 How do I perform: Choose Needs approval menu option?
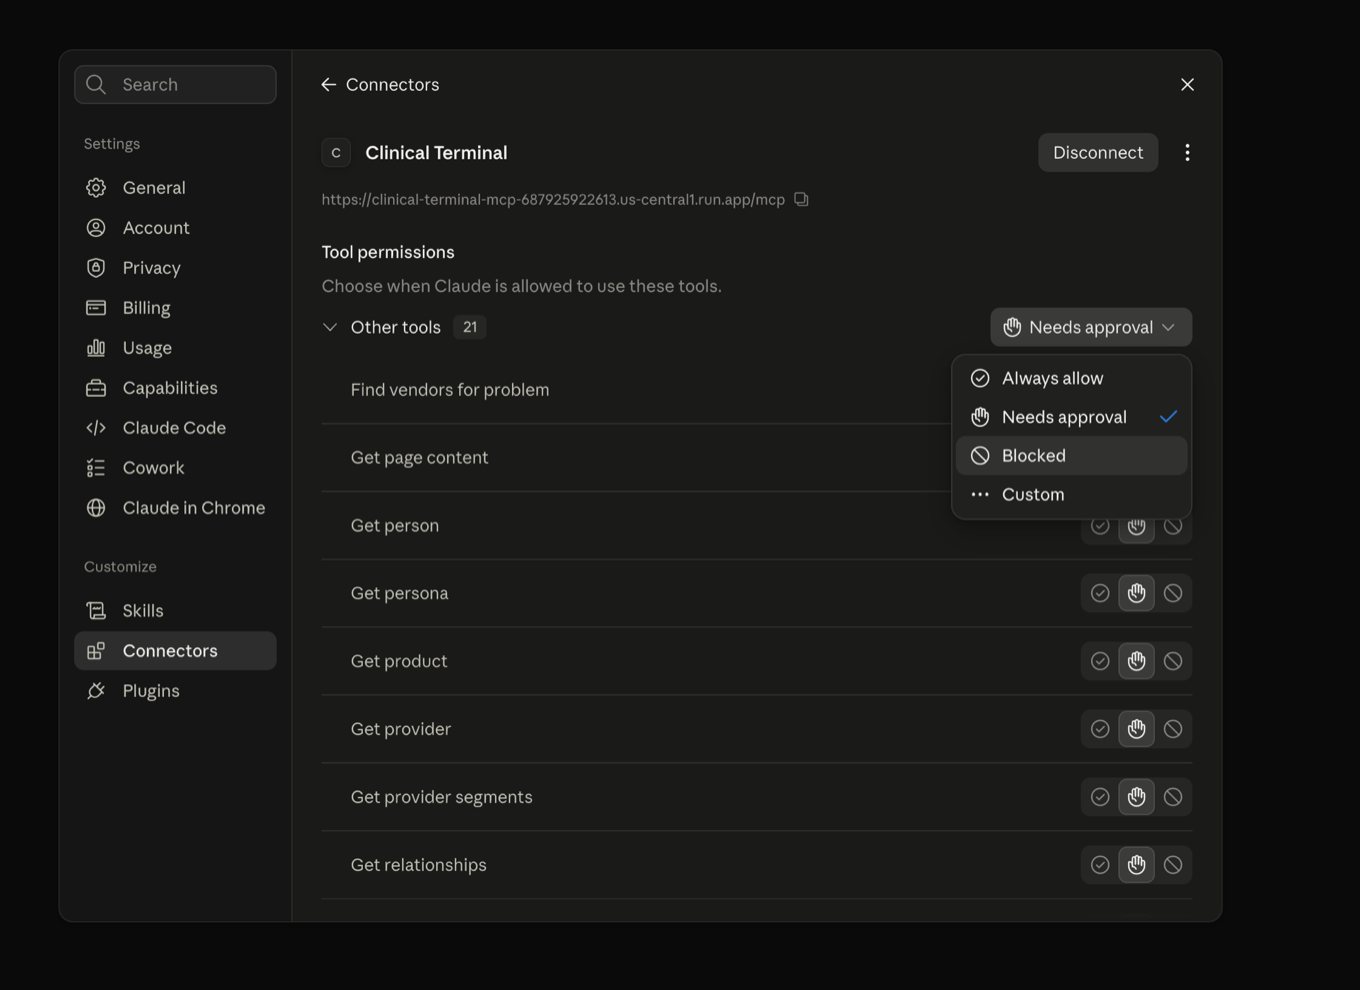pyautogui.click(x=1071, y=417)
